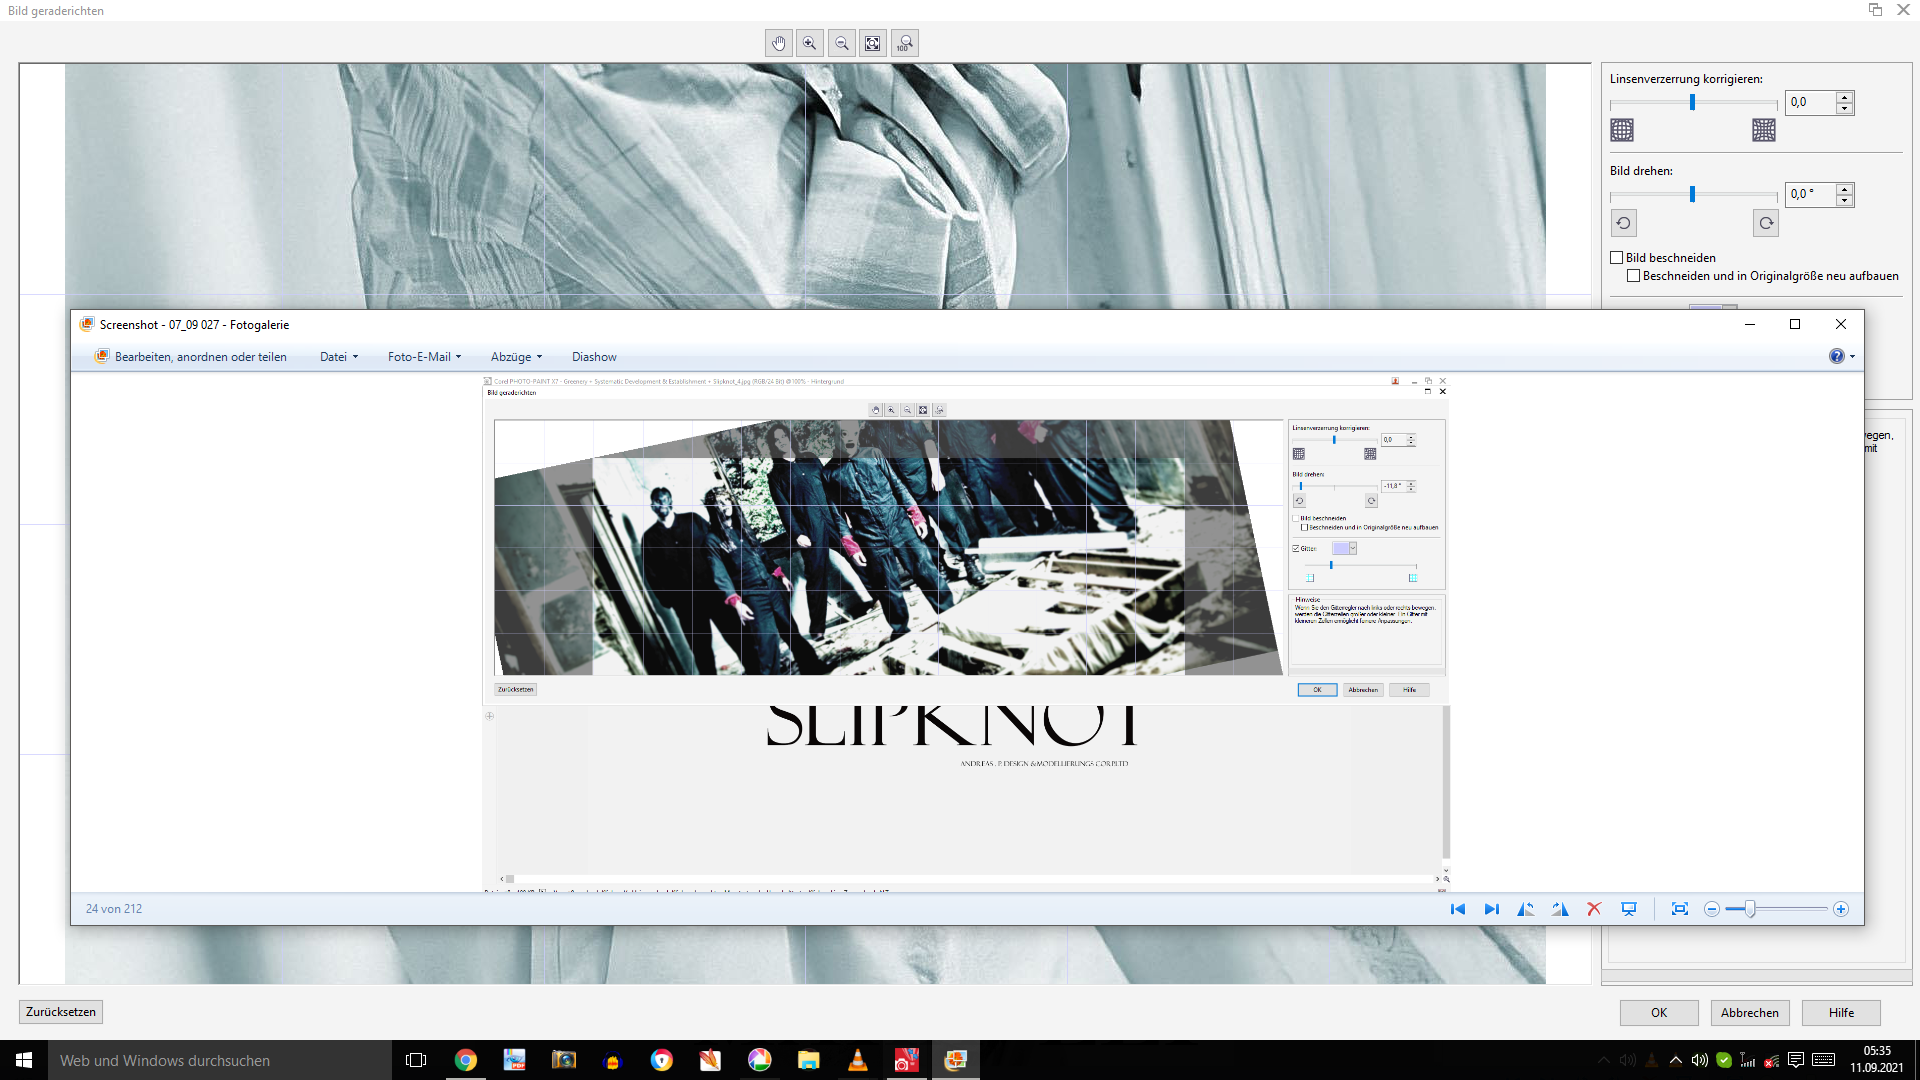Click the Fotogalerie zoom slider handle
1920x1080 pixels.
pyautogui.click(x=1750, y=909)
